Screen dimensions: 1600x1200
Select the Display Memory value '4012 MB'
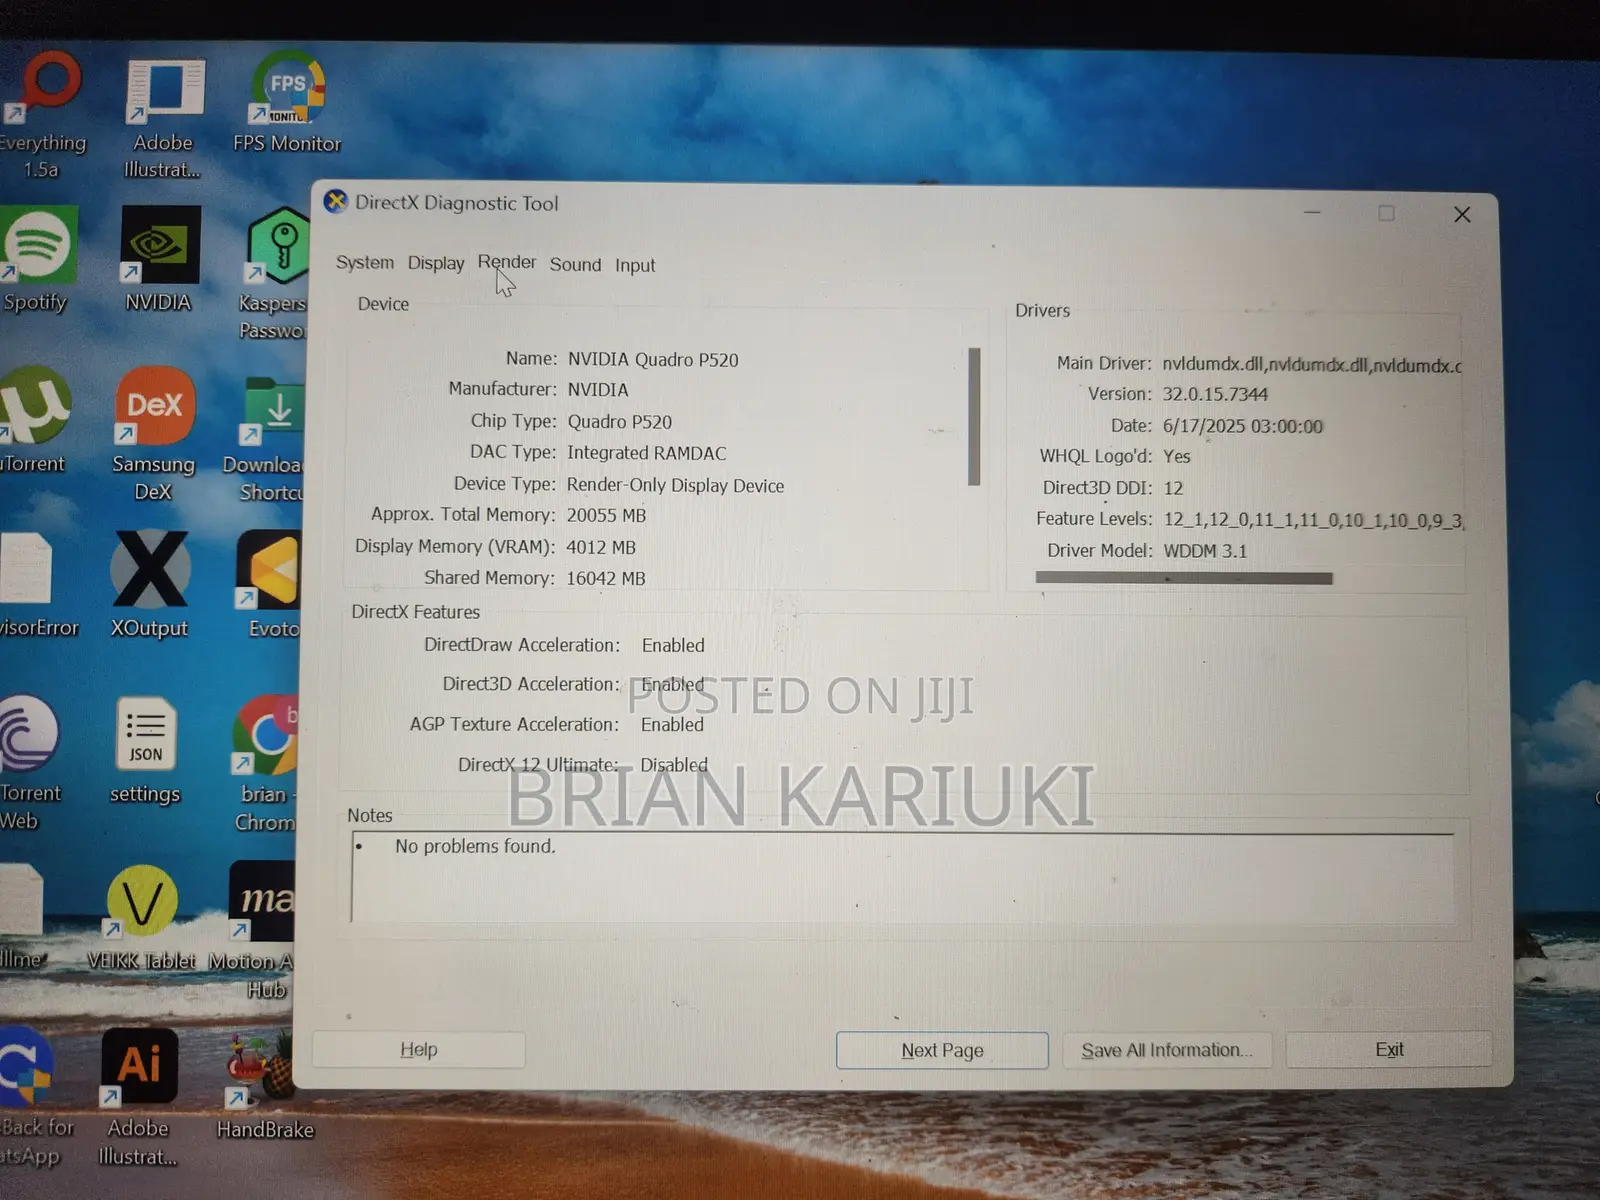click(x=601, y=547)
